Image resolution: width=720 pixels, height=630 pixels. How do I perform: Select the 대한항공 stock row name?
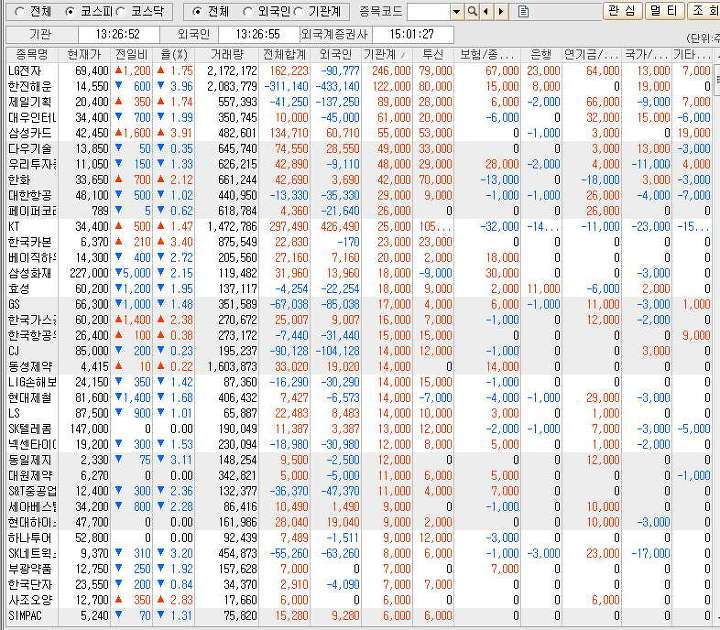click(x=32, y=196)
